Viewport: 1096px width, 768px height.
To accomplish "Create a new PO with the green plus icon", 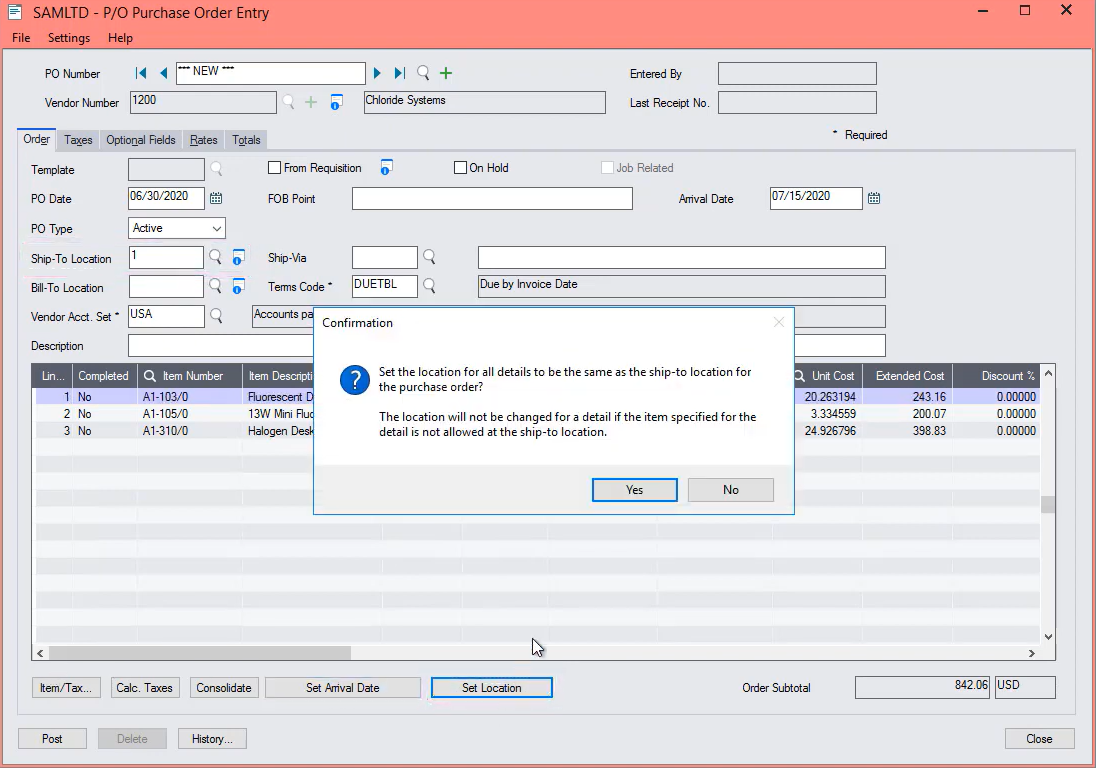I will point(445,72).
